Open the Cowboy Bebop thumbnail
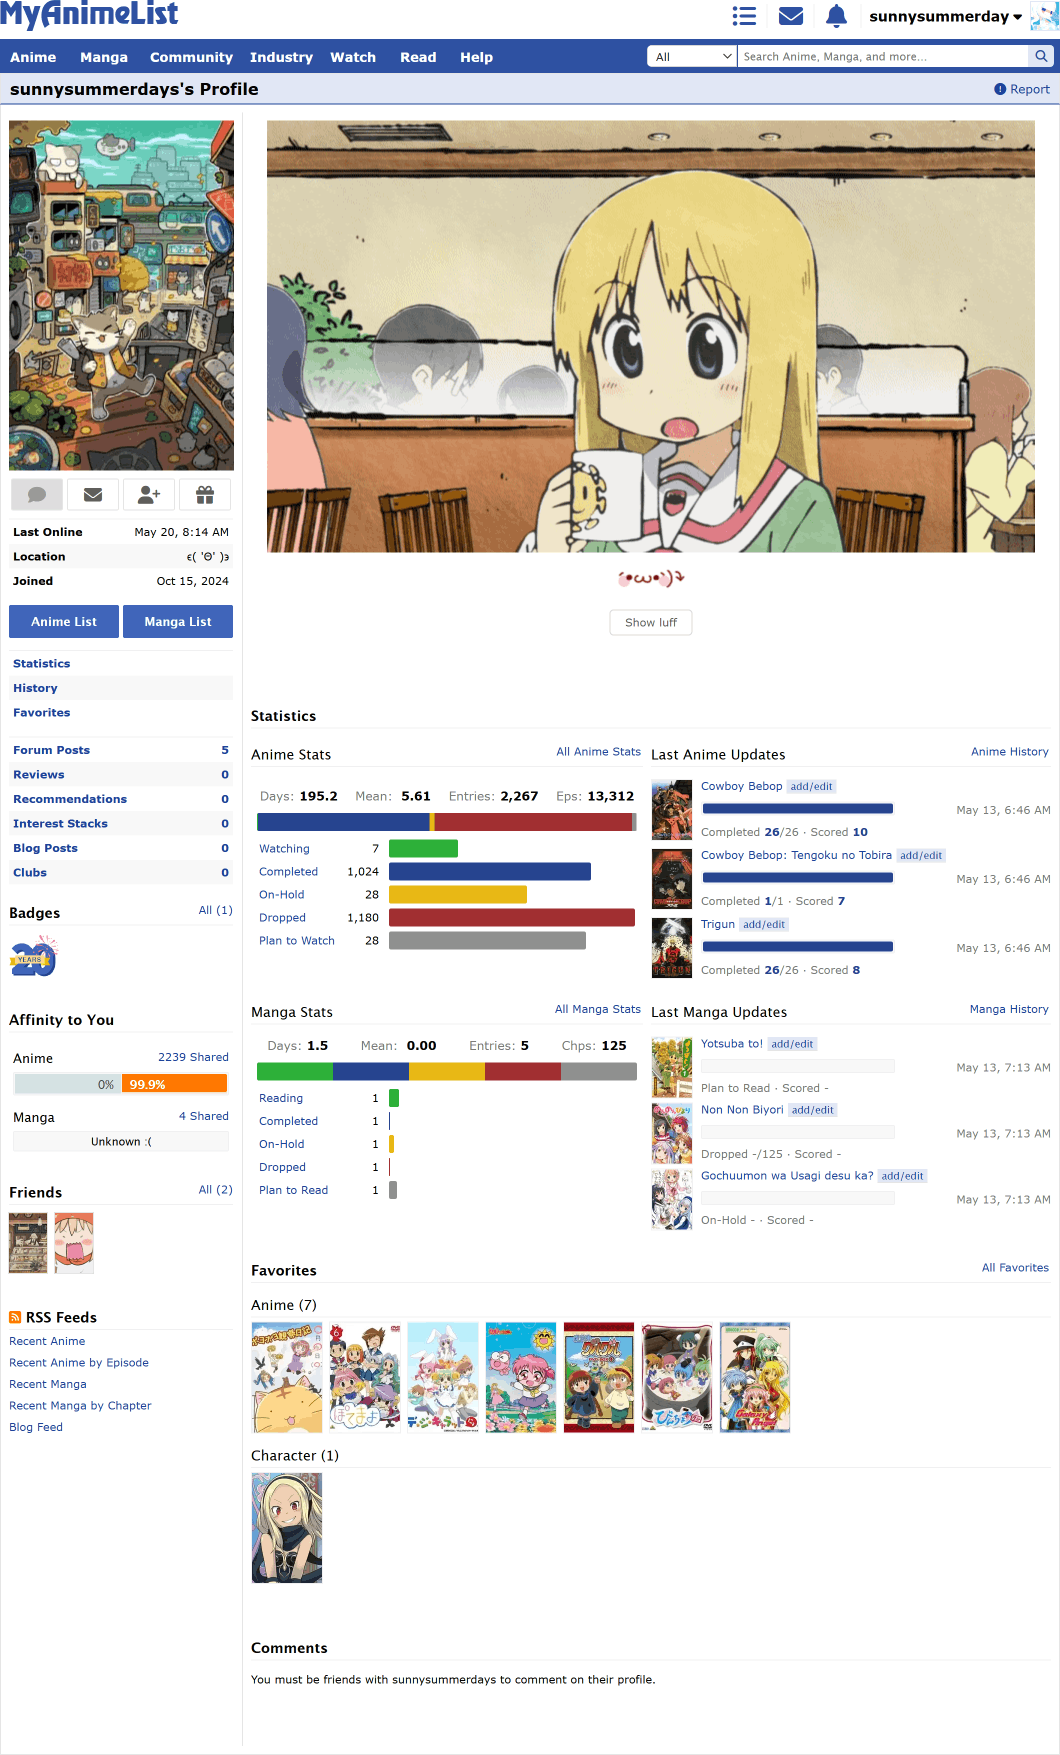The height and width of the screenshot is (1755, 1060). pyautogui.click(x=672, y=809)
